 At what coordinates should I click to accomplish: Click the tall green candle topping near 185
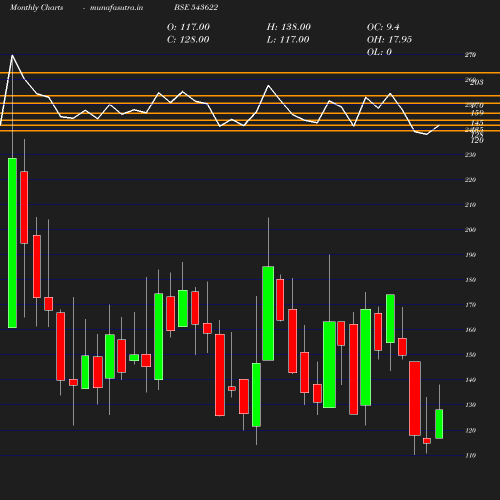point(268,313)
